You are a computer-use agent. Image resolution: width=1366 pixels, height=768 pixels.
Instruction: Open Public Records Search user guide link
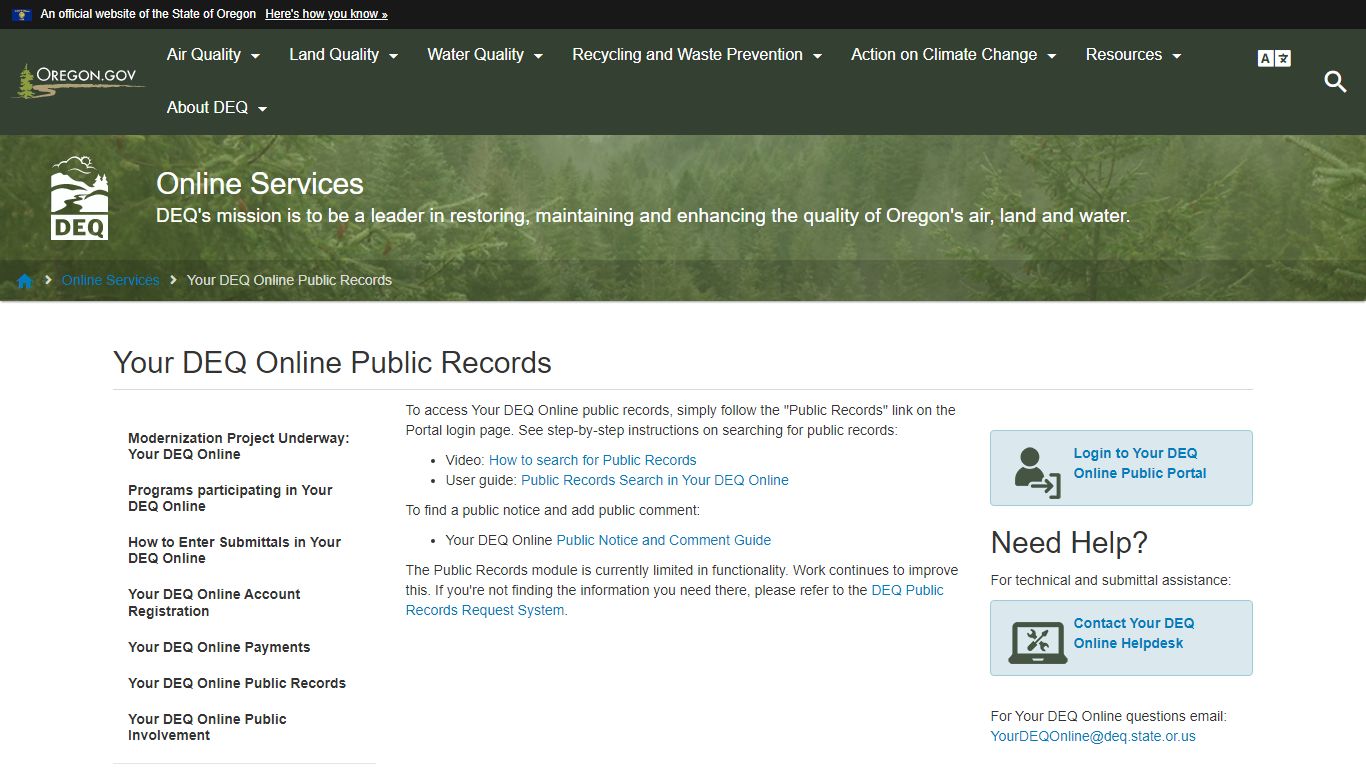(655, 480)
